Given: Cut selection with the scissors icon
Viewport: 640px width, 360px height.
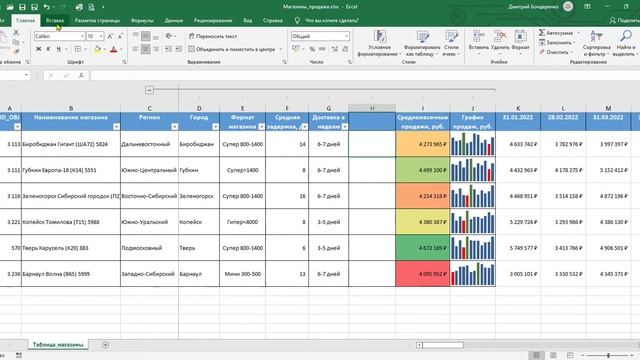Looking at the screenshot, I should tap(16, 32).
